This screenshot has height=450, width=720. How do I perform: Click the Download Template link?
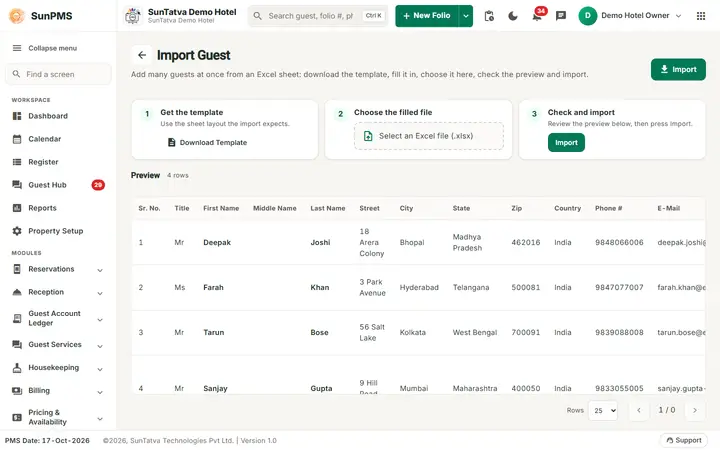207,142
